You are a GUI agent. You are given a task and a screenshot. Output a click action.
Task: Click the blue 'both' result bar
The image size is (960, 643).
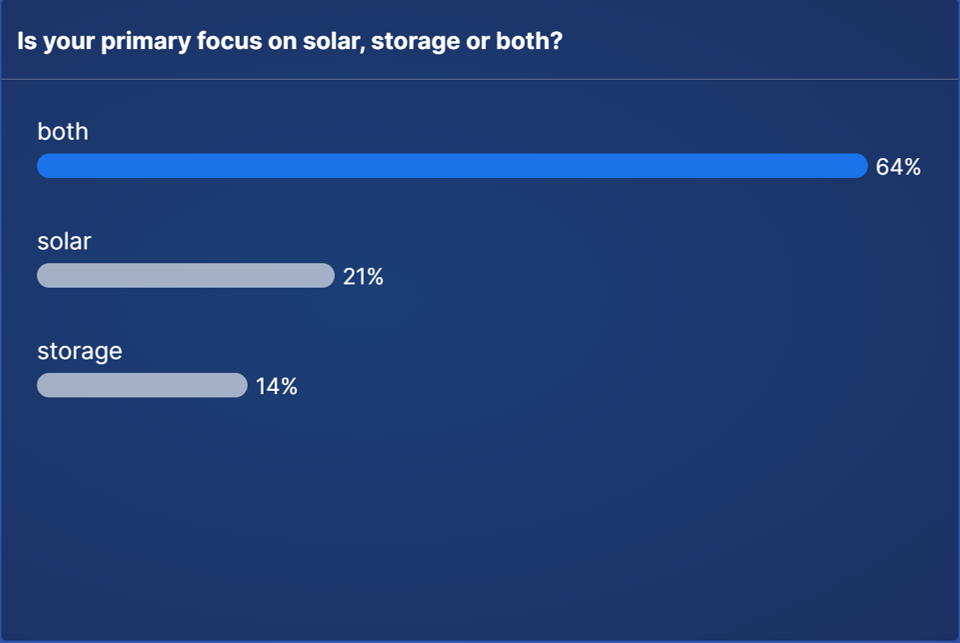452,166
